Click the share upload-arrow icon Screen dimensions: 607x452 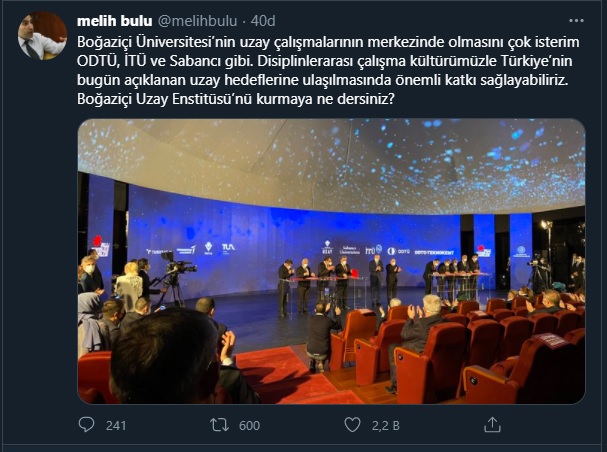(492, 425)
